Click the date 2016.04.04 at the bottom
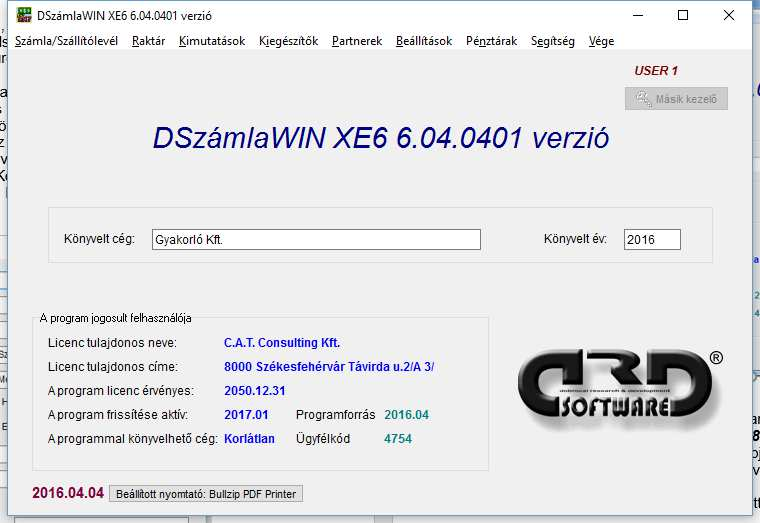760x523 pixels. pyautogui.click(x=68, y=493)
